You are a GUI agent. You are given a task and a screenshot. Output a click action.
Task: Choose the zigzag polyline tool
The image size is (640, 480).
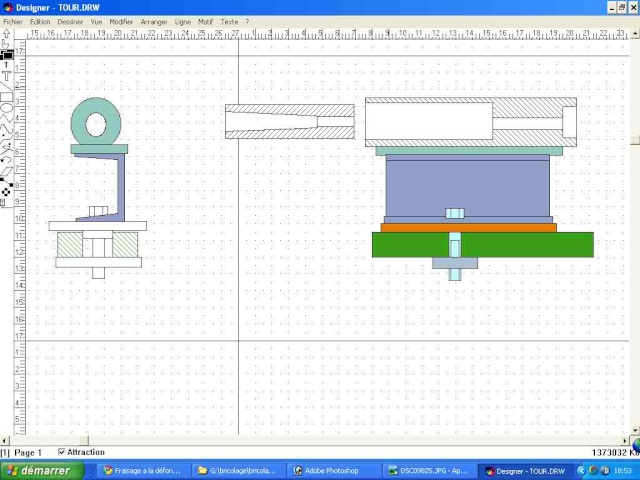click(x=6, y=118)
